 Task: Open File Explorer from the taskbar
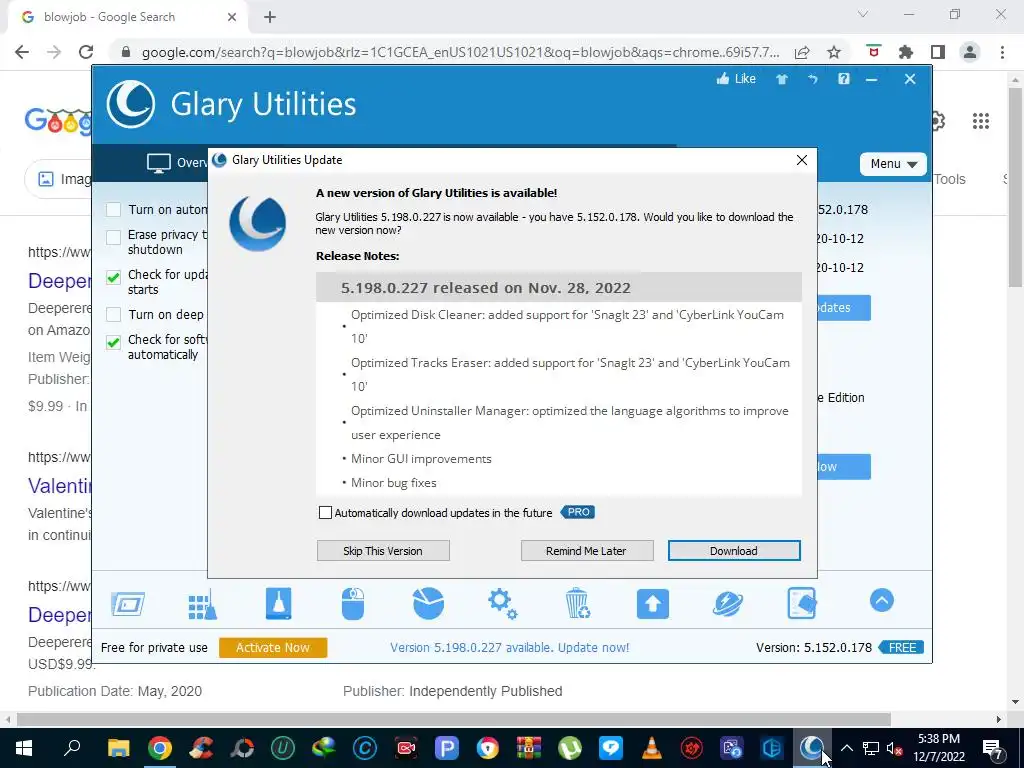coord(118,748)
